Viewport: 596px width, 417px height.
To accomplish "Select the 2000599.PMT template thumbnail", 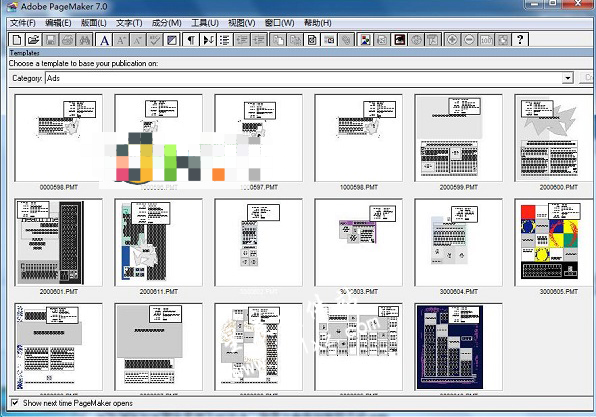I will (x=458, y=138).
